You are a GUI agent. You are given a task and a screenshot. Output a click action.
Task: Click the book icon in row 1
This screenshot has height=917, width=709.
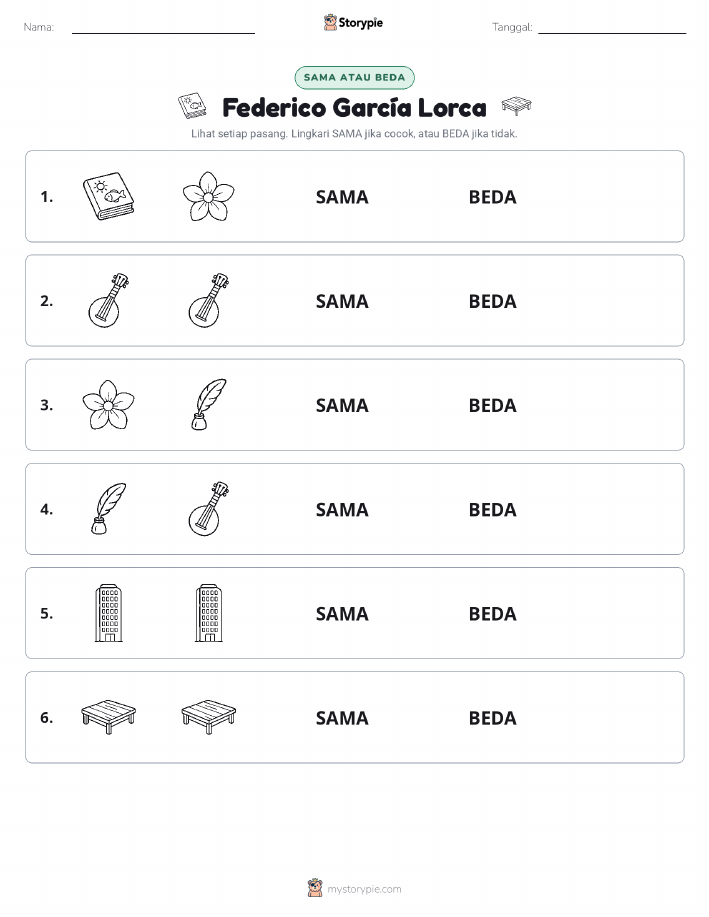(x=108, y=196)
